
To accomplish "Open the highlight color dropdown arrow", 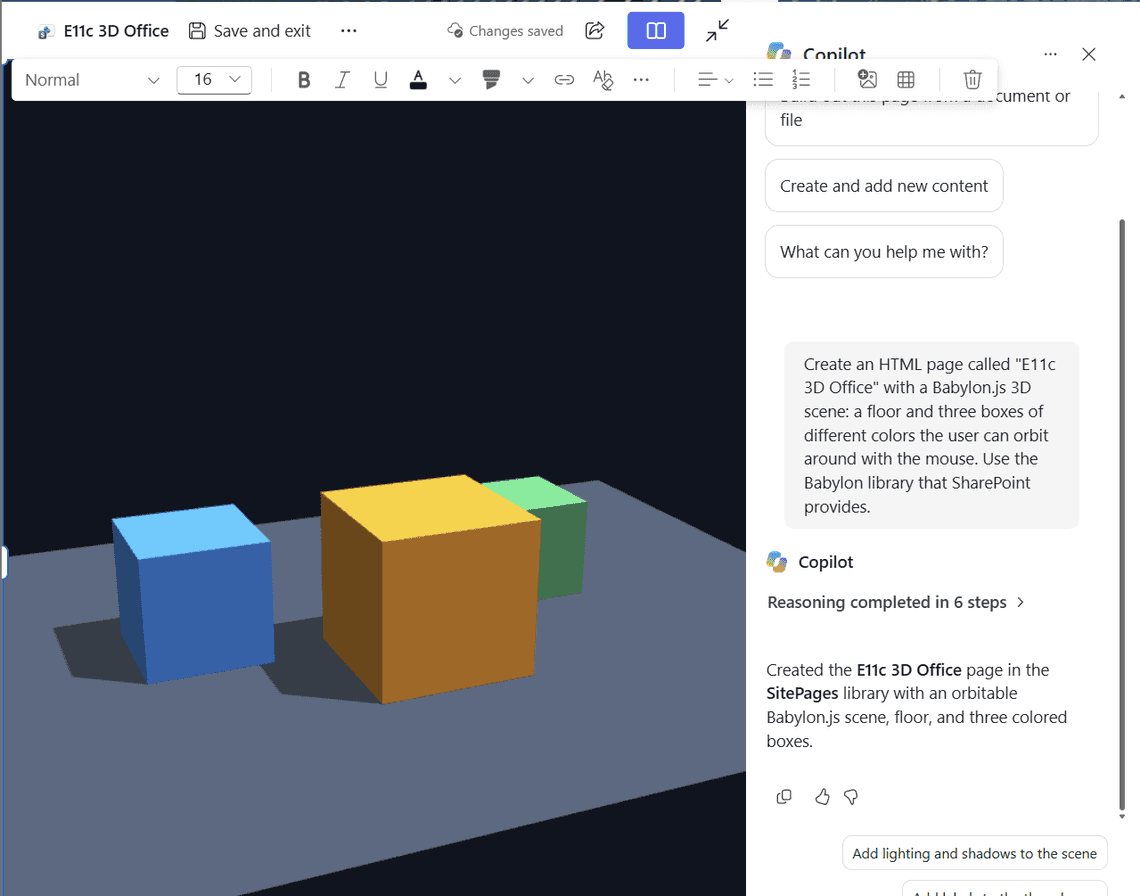I will 528,80.
